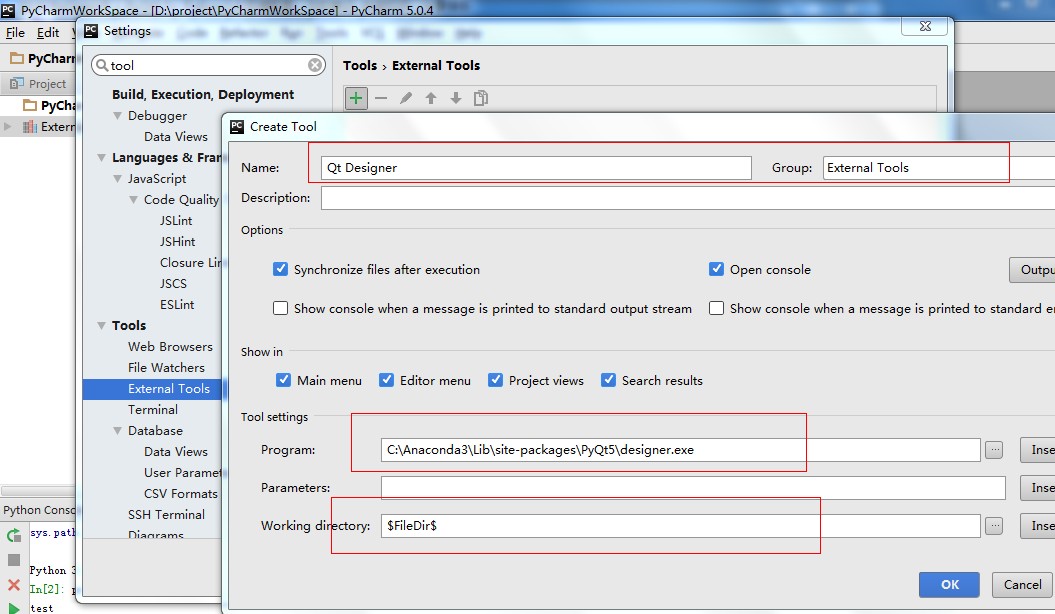Collapse the Tools tree section

pyautogui.click(x=102, y=325)
